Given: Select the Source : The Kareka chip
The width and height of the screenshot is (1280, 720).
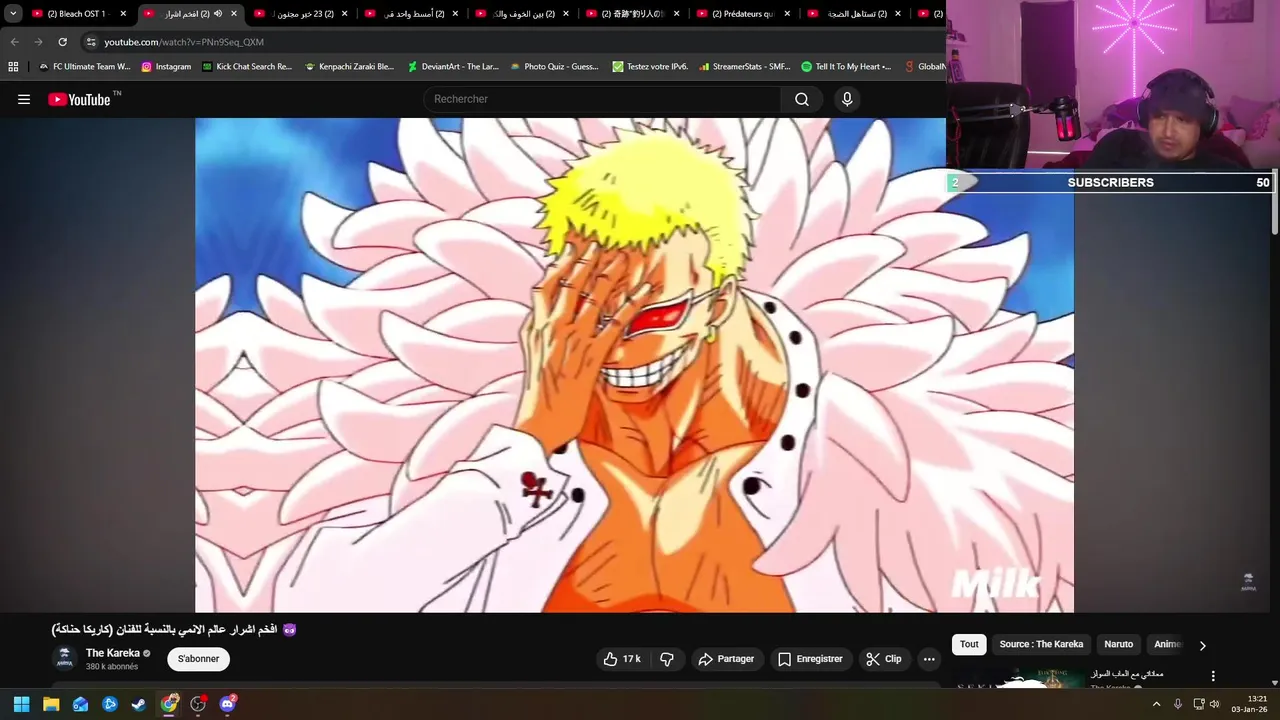Looking at the screenshot, I should (1041, 644).
